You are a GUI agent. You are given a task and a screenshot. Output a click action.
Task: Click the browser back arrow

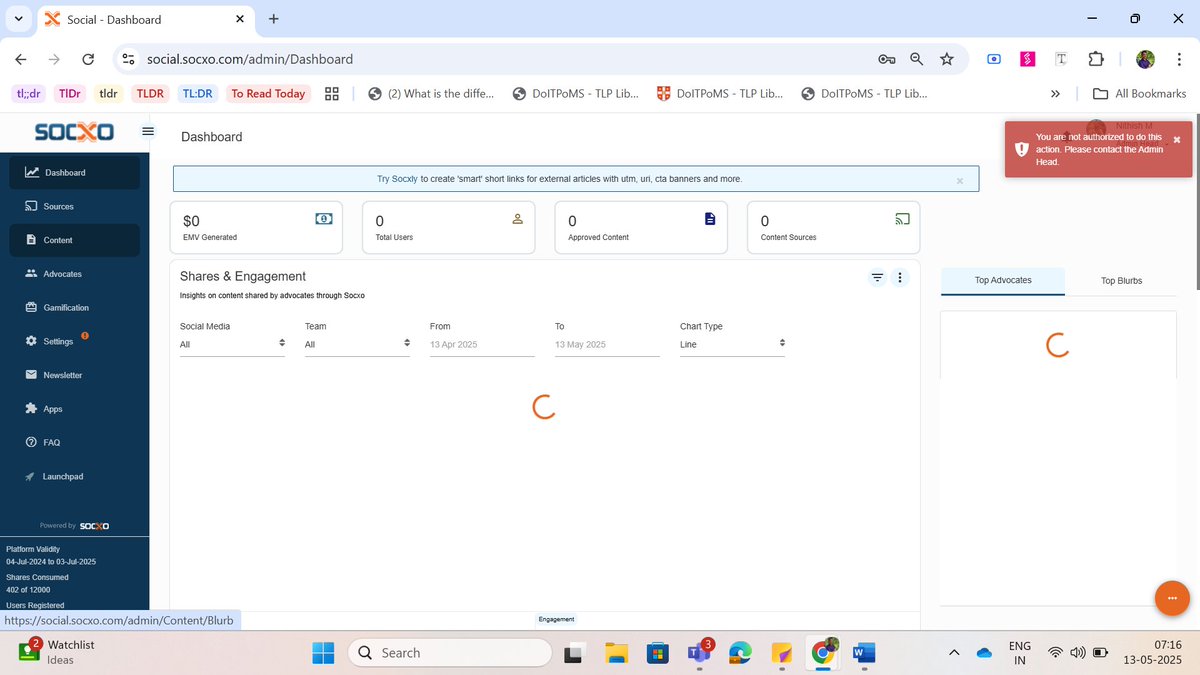pyautogui.click(x=21, y=59)
